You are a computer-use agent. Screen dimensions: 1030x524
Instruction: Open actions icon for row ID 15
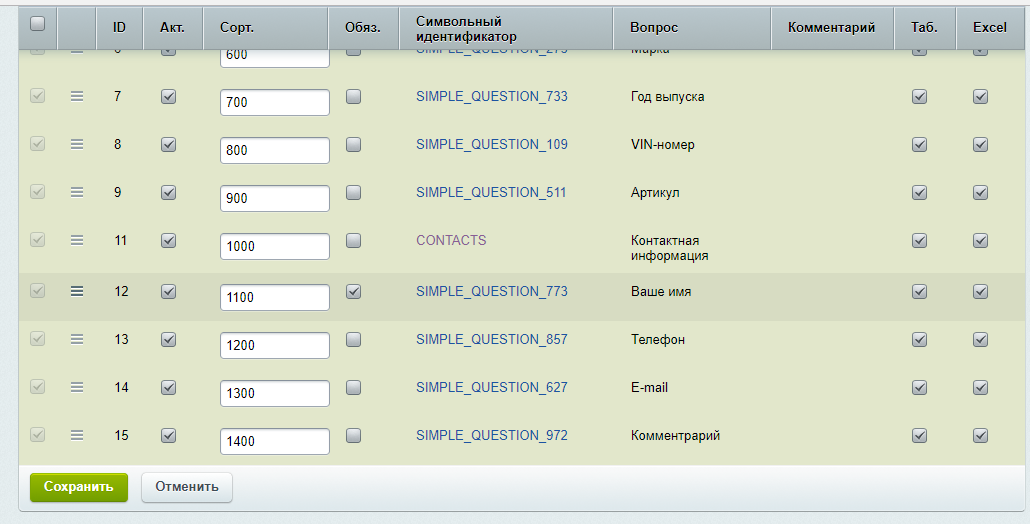coord(77,435)
